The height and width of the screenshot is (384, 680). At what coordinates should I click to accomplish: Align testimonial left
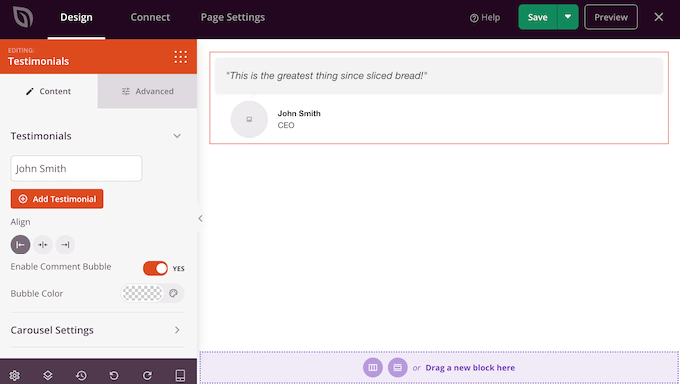pos(20,245)
